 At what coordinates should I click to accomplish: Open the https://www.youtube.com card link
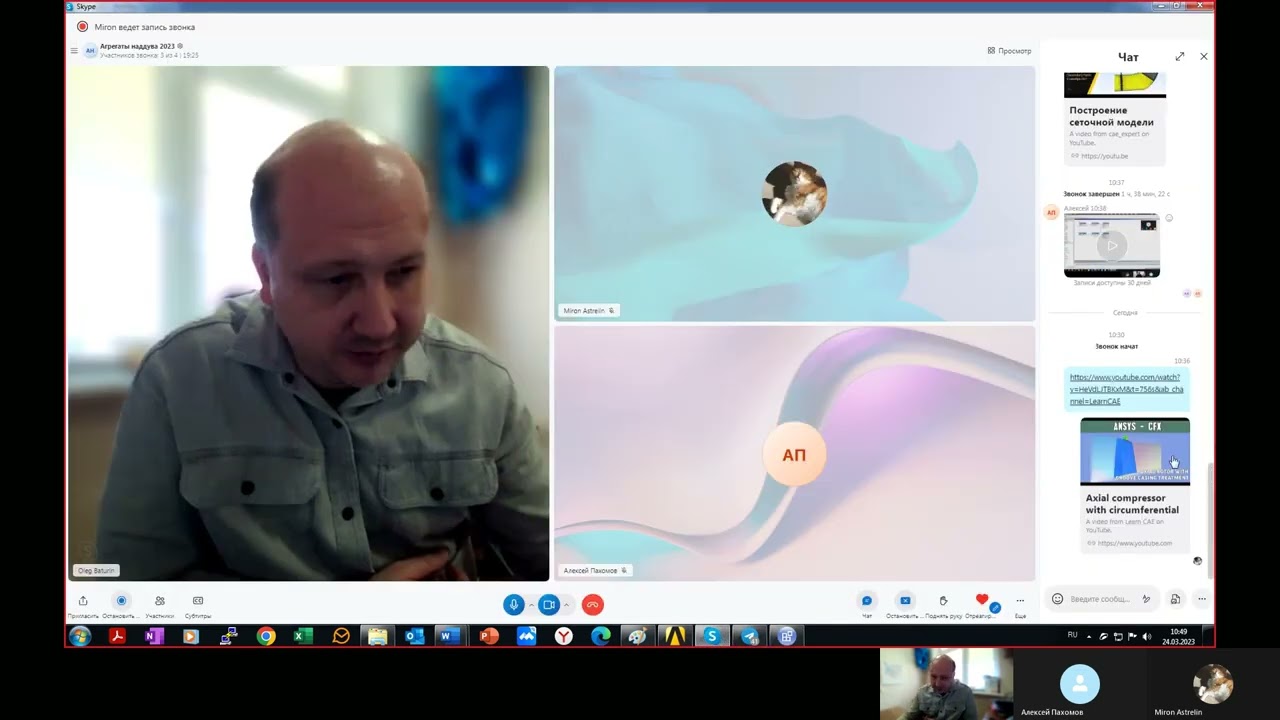(x=1134, y=543)
